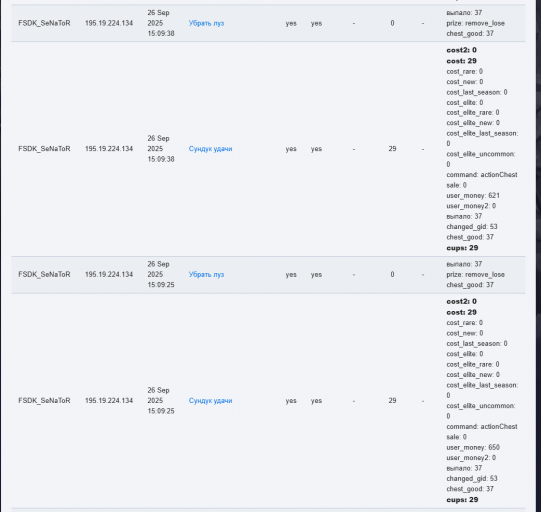Click bold 'cups: 29' in the 15:09:38 row
The width and height of the screenshot is (541, 512).
462,248
